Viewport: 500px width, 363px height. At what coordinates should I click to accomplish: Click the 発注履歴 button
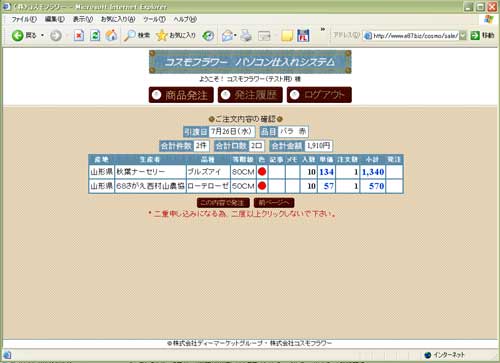pyautogui.click(x=250, y=95)
